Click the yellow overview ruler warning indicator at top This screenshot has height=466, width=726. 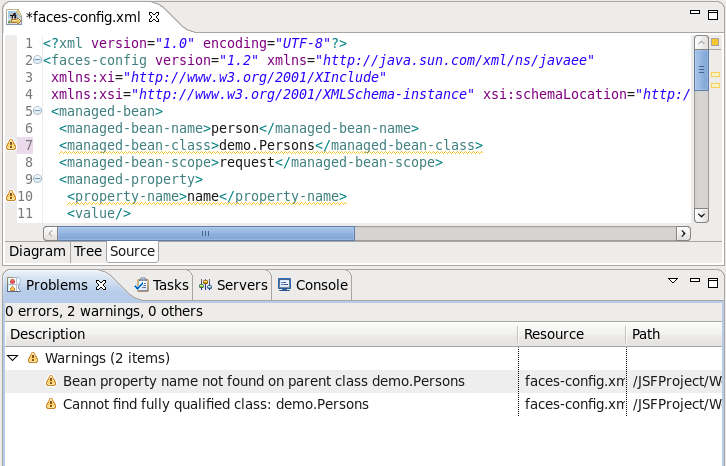pyautogui.click(x=715, y=42)
